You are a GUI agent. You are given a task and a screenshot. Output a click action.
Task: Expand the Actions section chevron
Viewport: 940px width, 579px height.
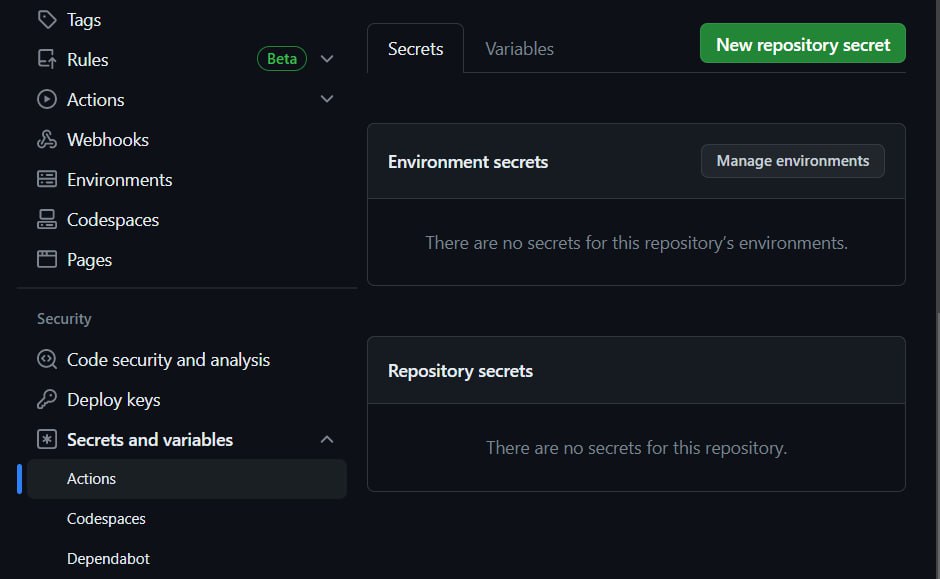327,100
